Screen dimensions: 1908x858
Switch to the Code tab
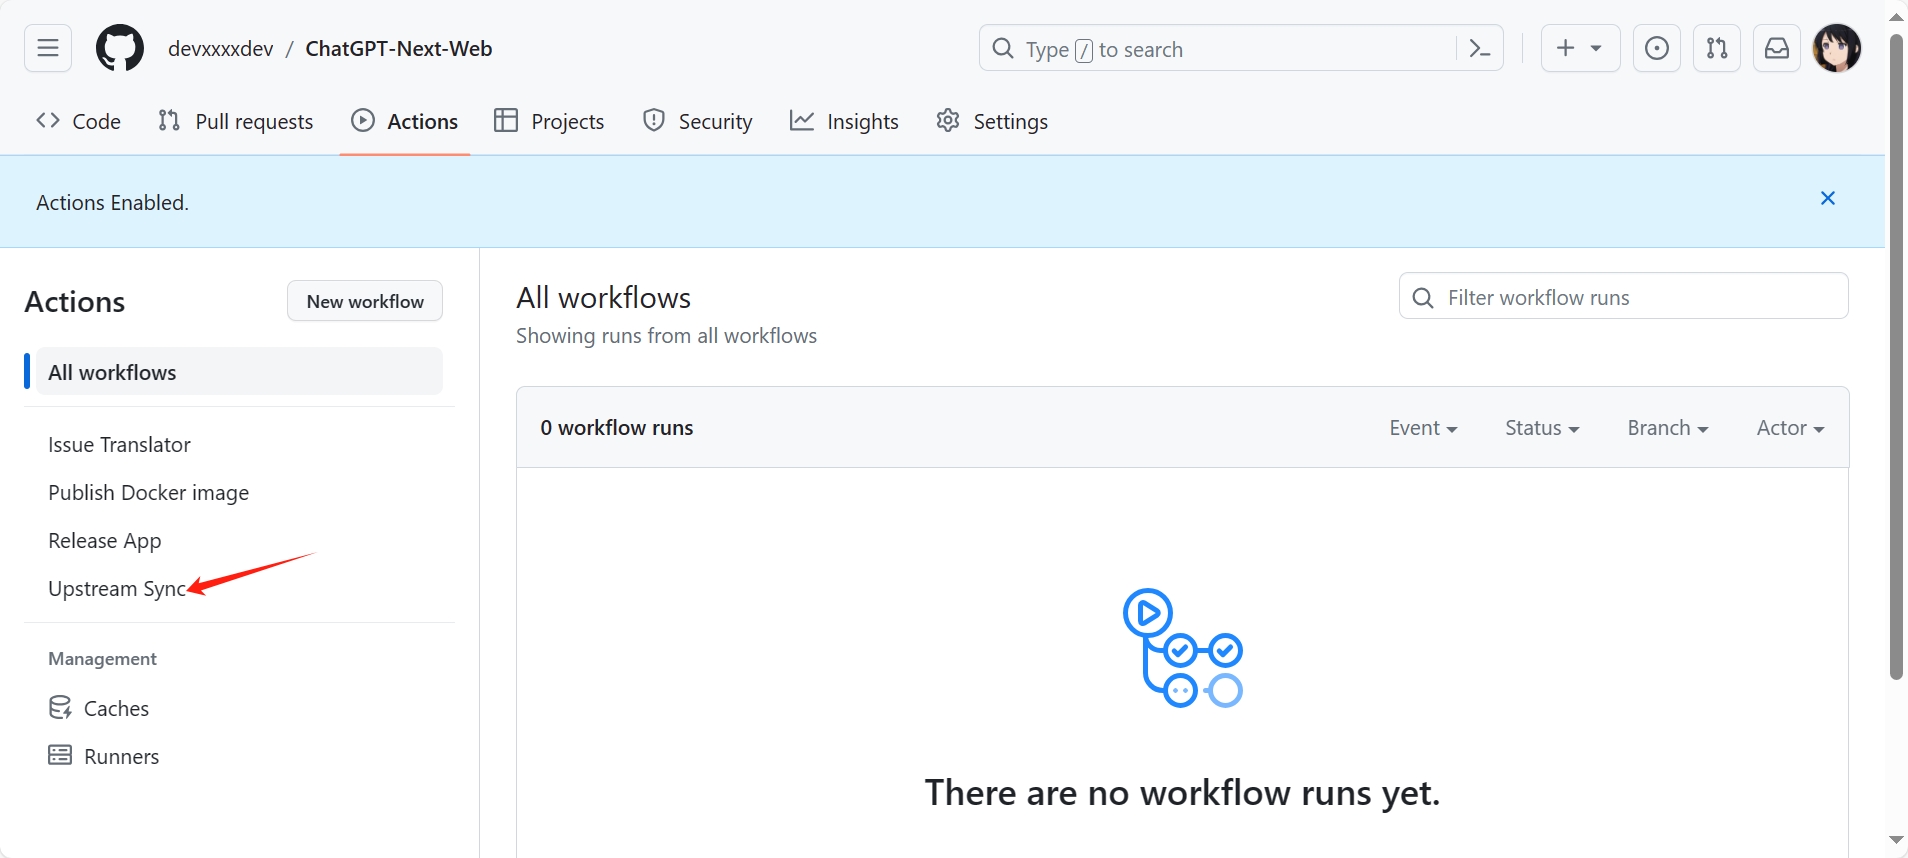click(x=78, y=121)
